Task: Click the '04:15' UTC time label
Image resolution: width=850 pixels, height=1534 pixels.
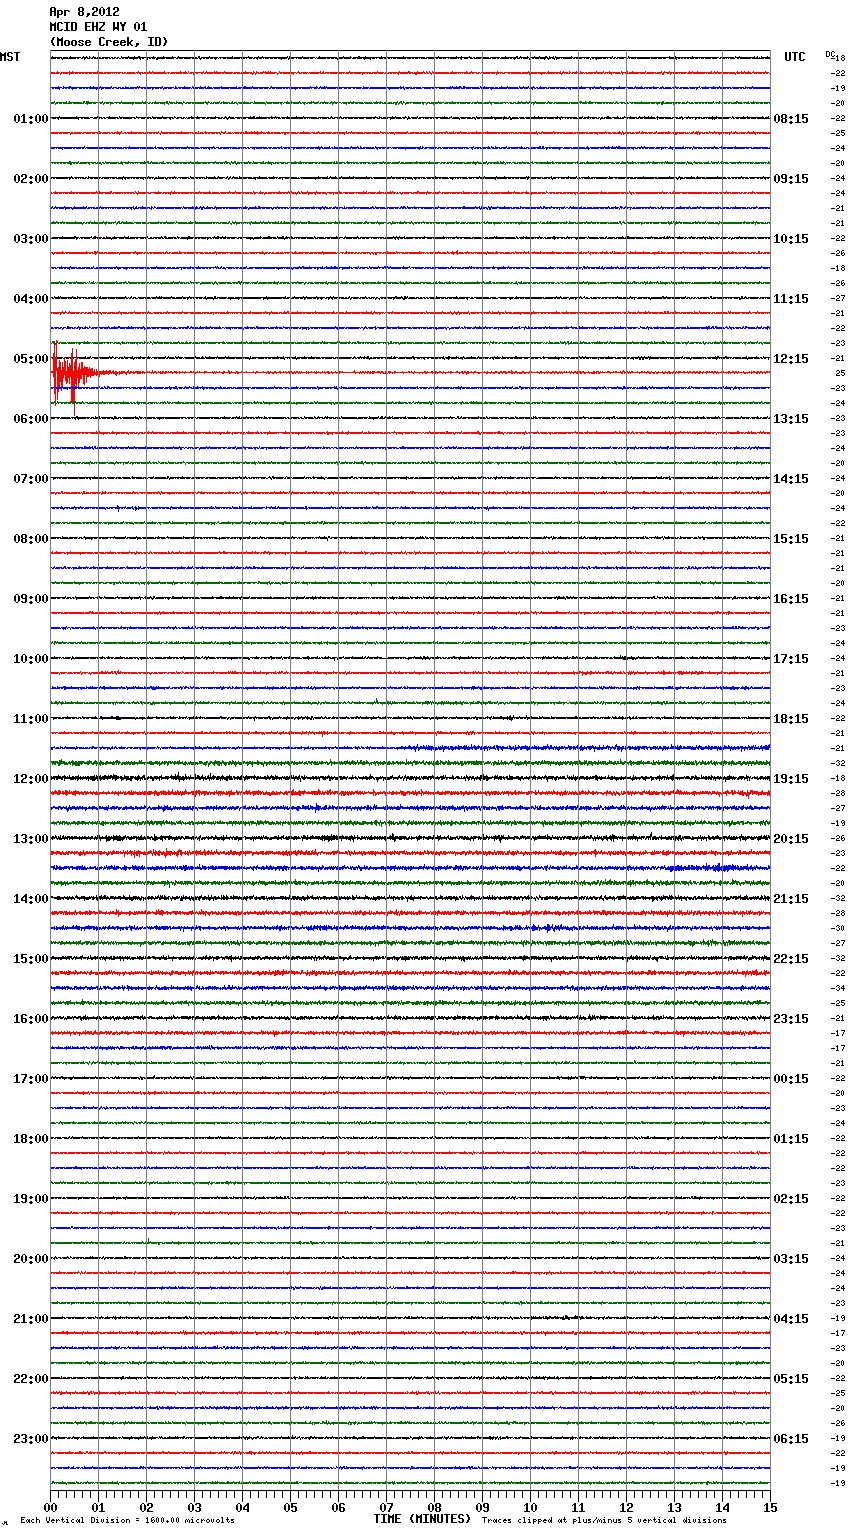Action: [791, 1319]
